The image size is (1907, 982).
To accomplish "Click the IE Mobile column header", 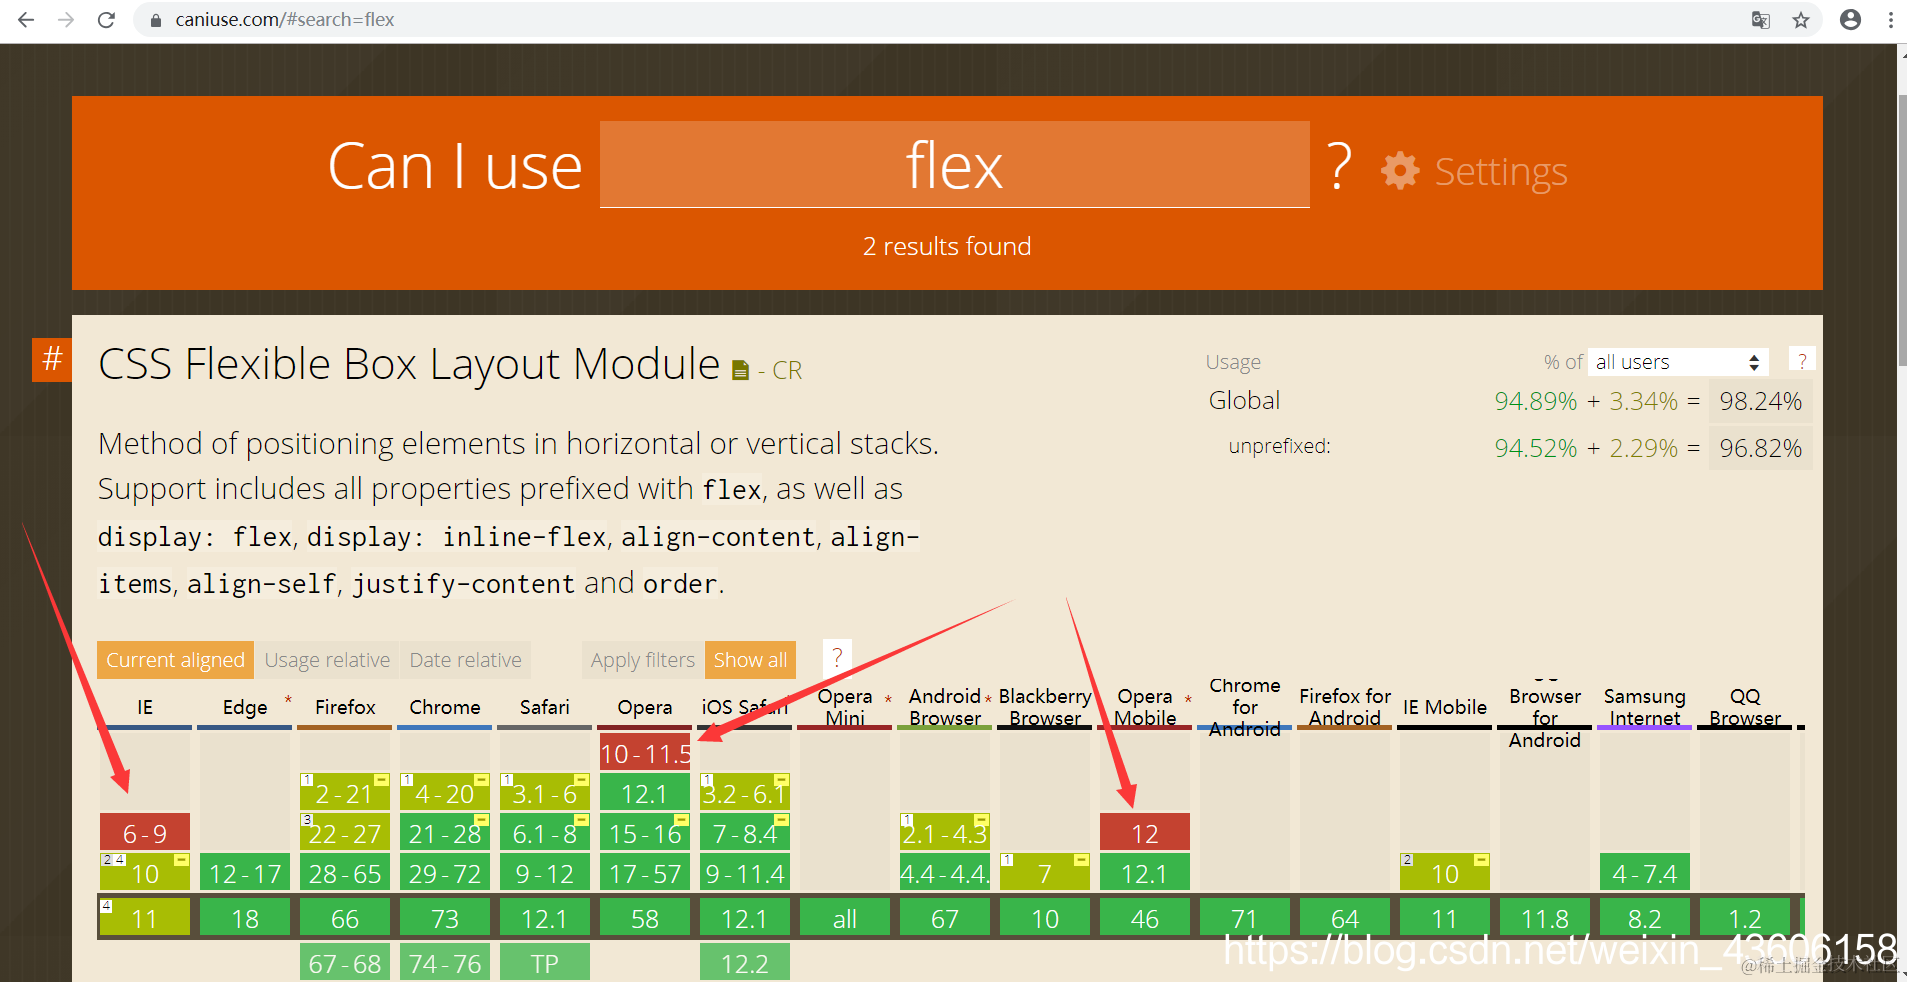I will tap(1445, 707).
